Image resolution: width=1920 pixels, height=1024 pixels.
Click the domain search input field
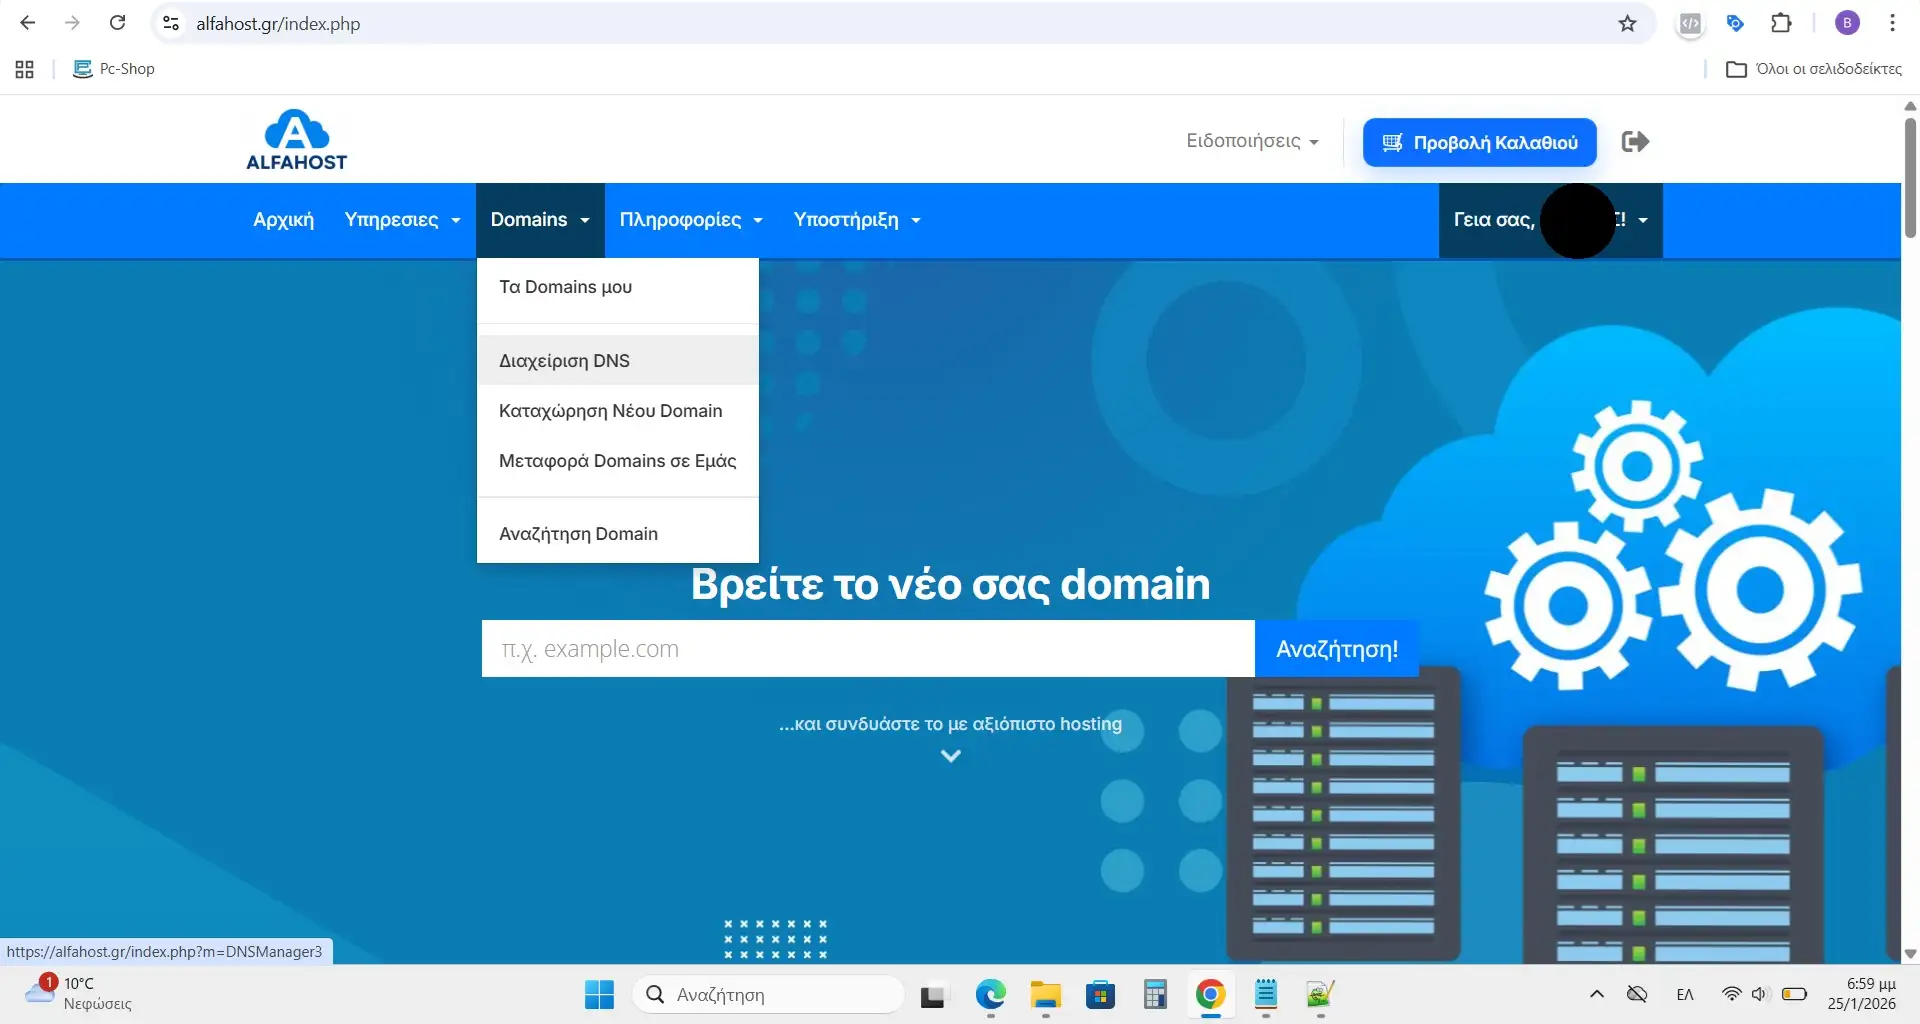tap(867, 648)
